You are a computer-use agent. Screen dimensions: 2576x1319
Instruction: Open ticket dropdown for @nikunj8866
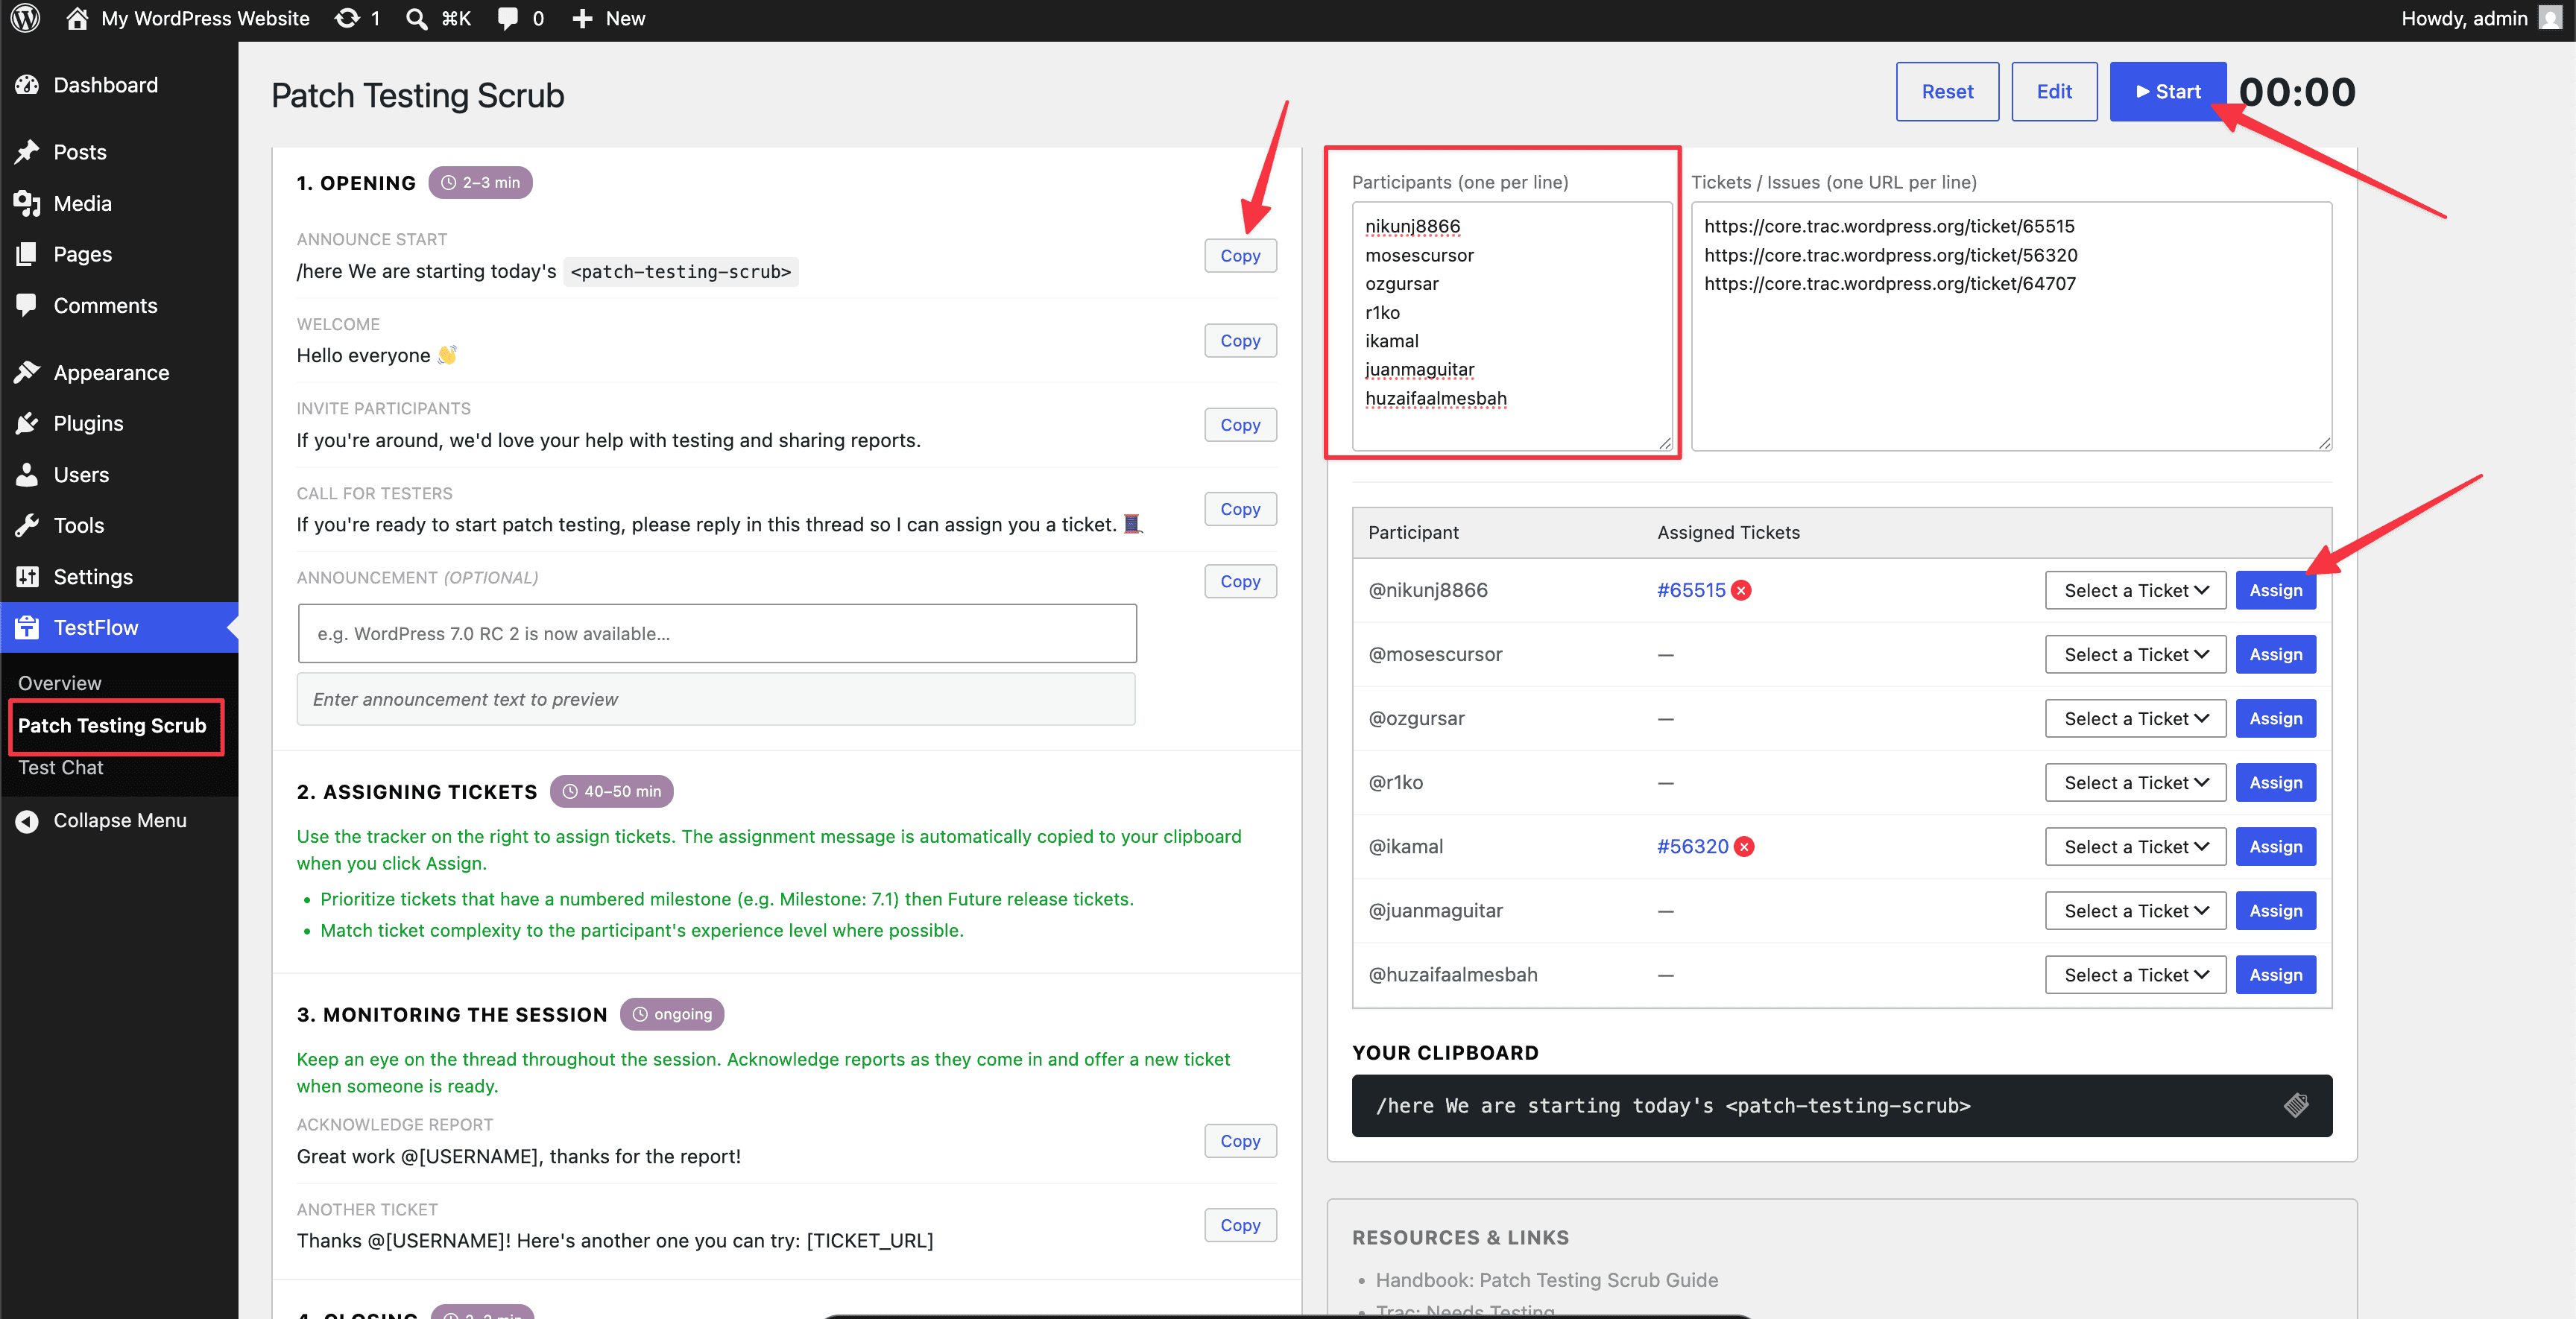pos(2135,590)
